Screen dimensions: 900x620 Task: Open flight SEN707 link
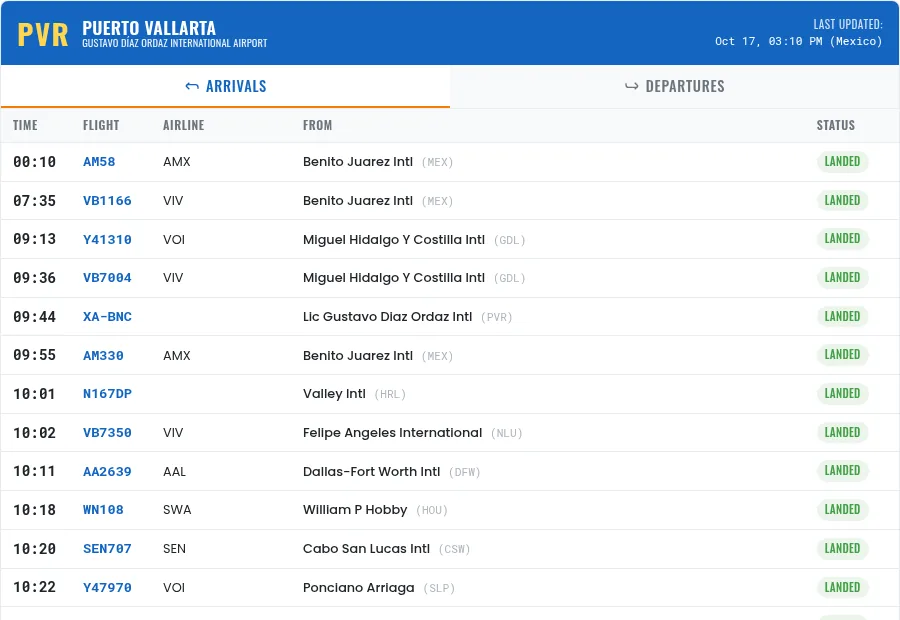(107, 549)
